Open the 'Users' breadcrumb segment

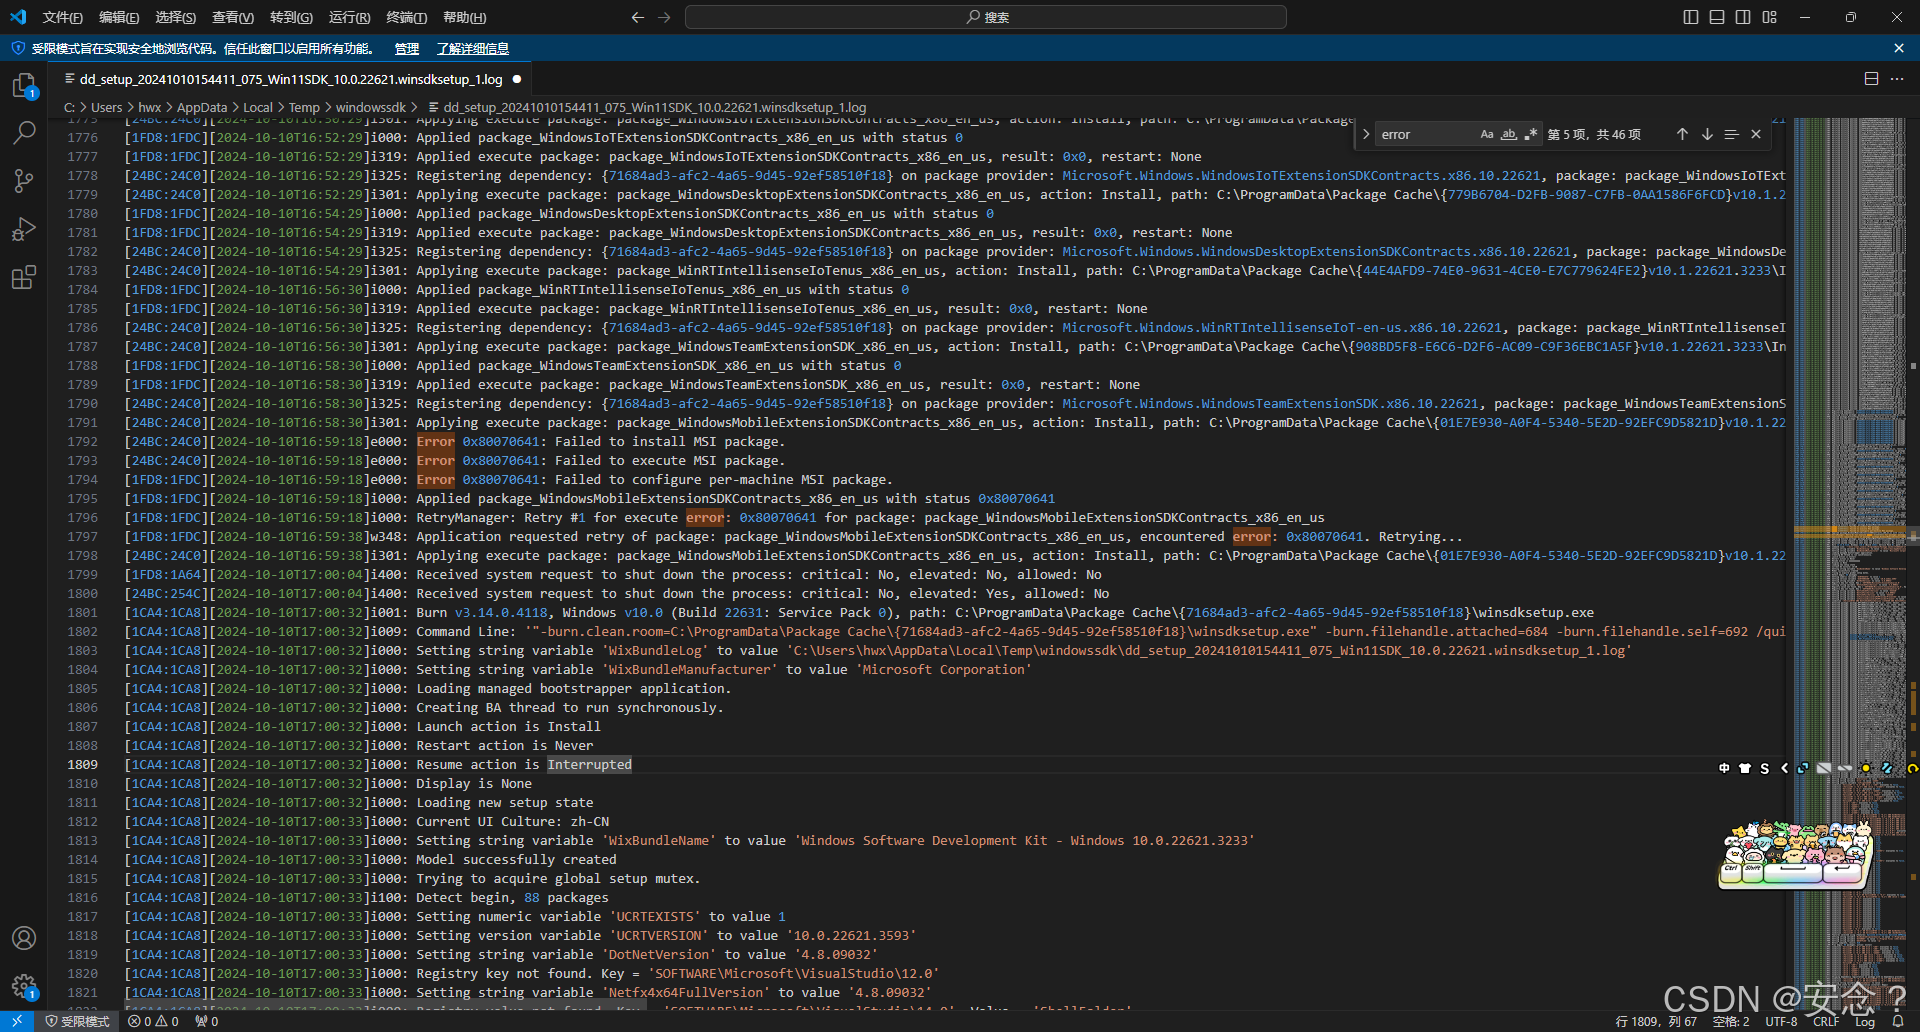point(107,107)
